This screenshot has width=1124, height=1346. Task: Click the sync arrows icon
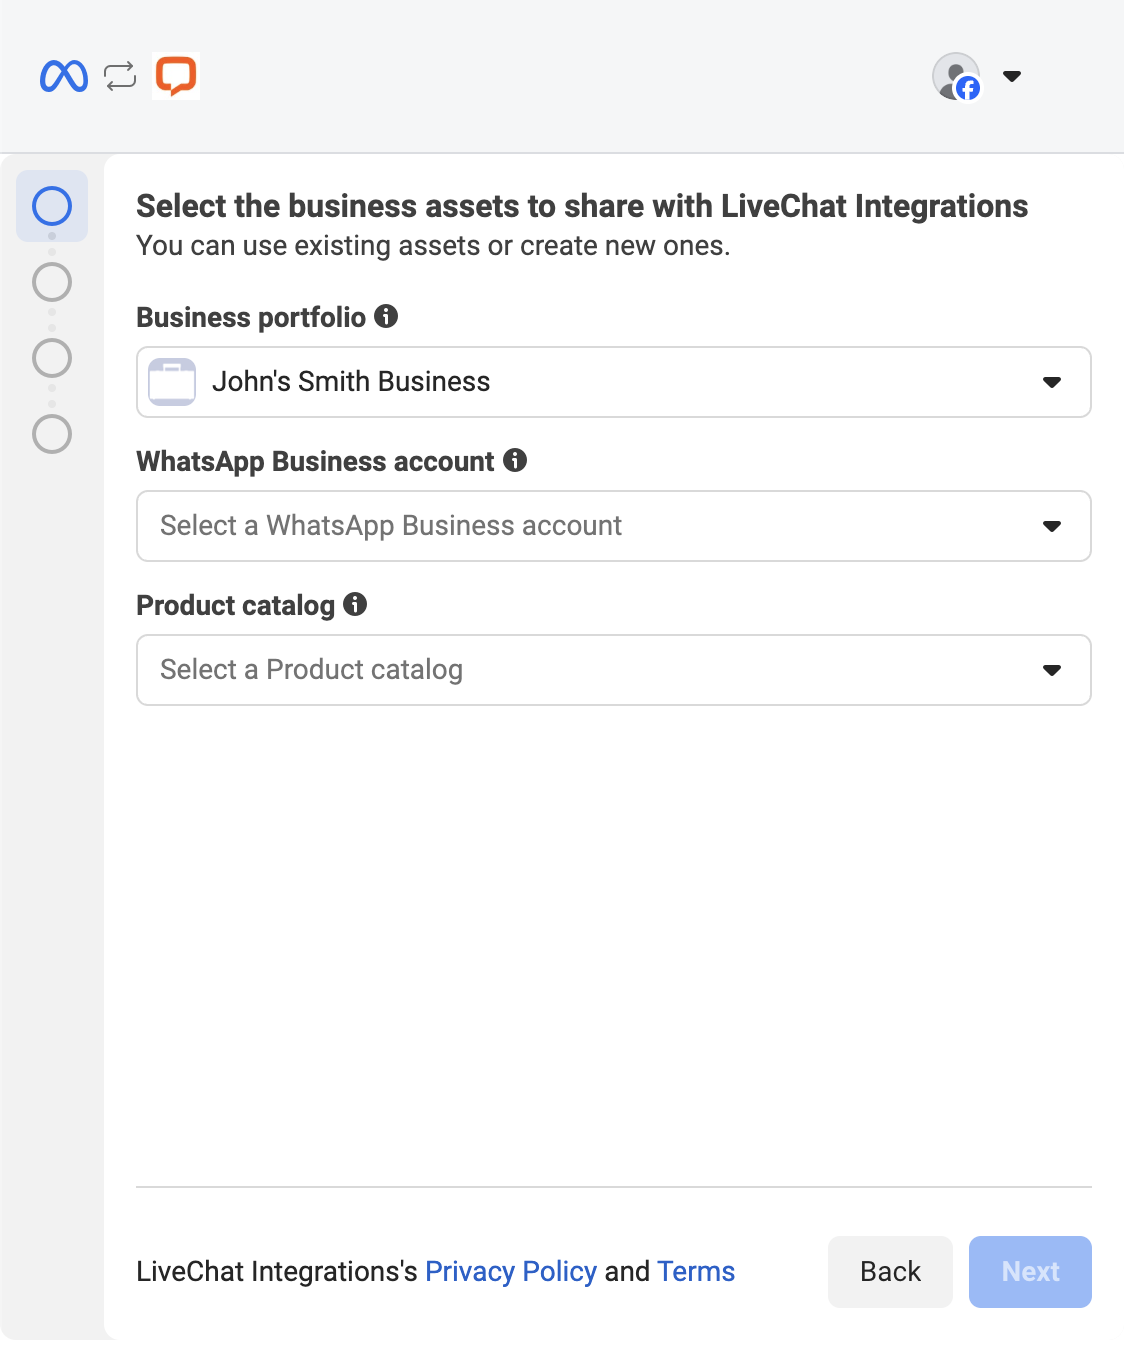[x=120, y=76]
